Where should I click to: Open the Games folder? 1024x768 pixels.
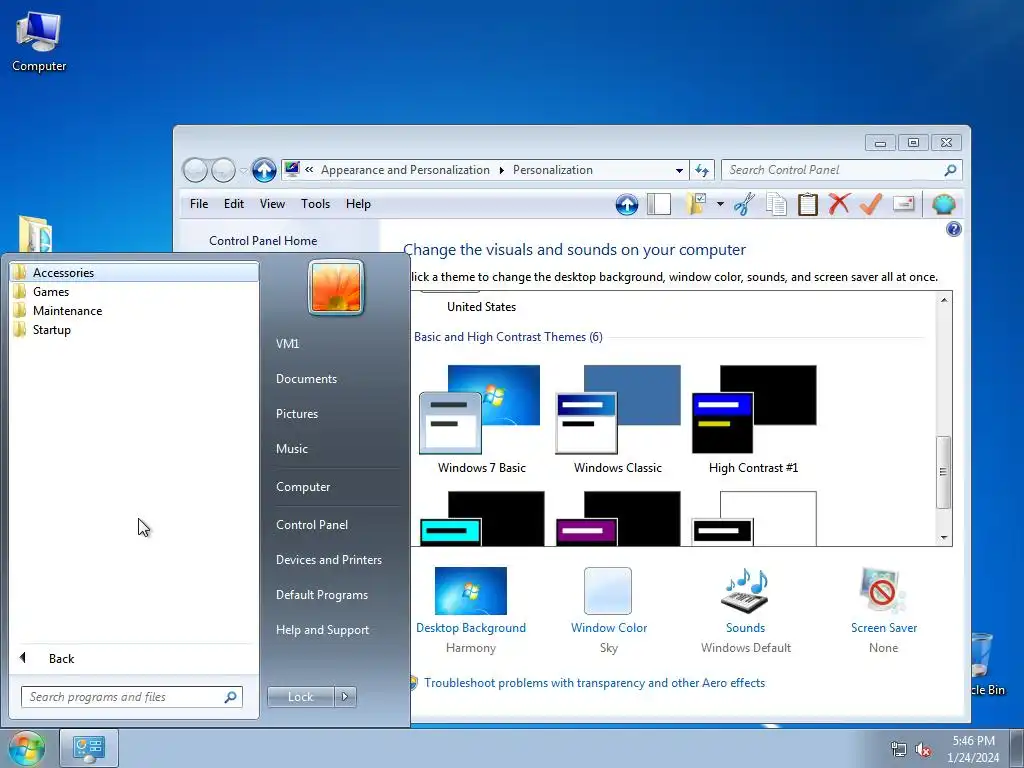[x=135, y=291]
